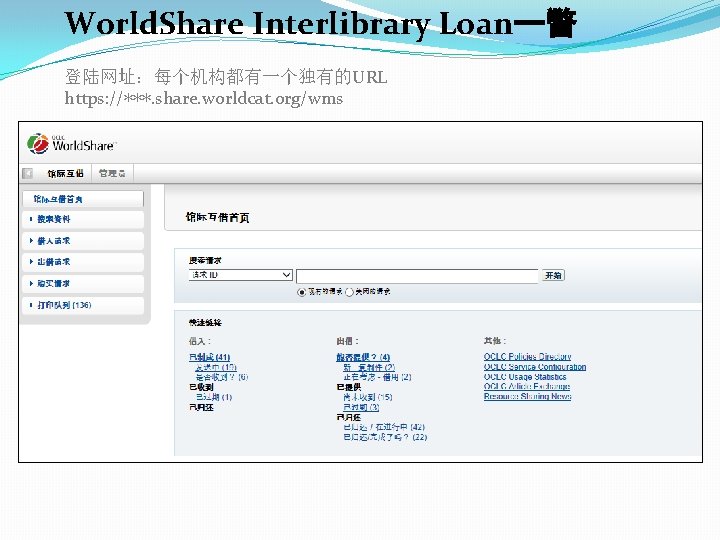This screenshot has width=720, height=540.
Task: Open the OCLC Article Exchange link
Action: click(527, 386)
